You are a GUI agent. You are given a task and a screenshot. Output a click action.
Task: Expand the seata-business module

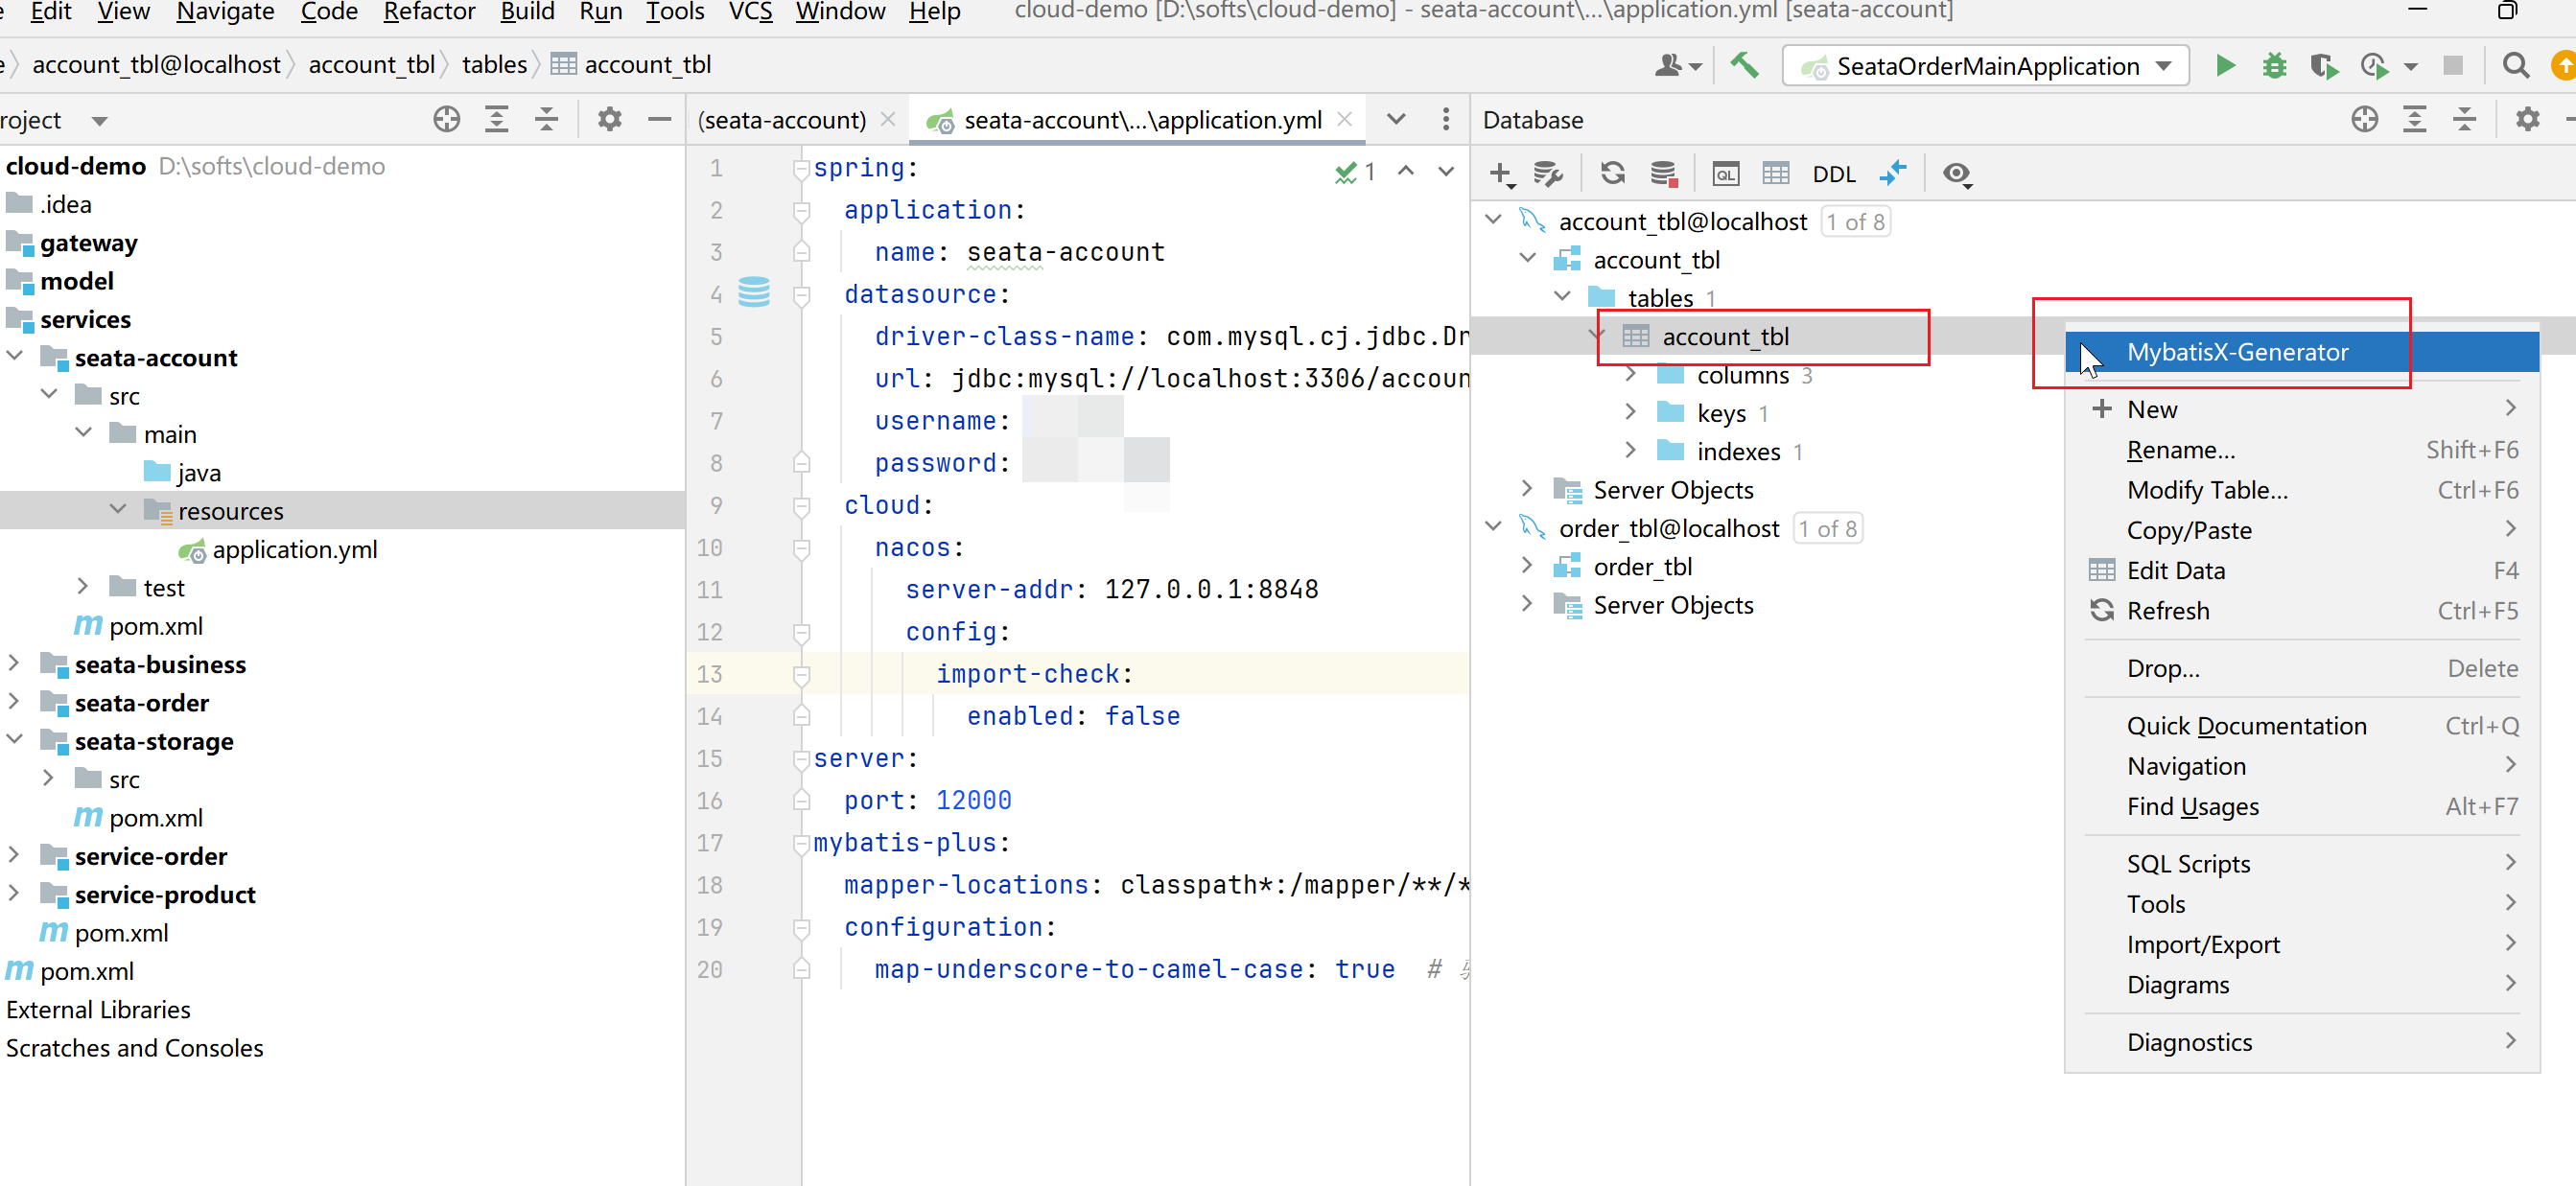pos(15,663)
